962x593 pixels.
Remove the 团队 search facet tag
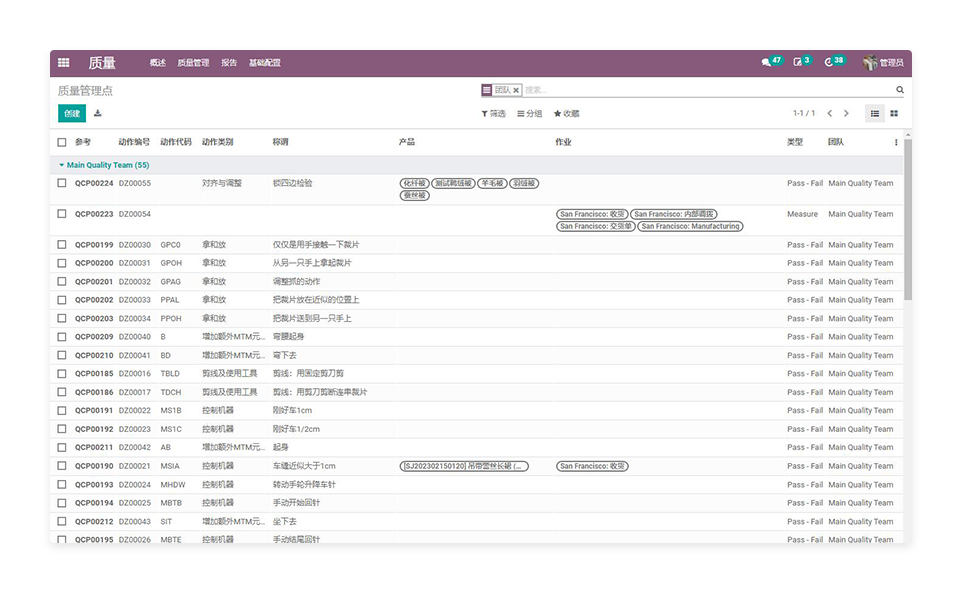pos(516,90)
